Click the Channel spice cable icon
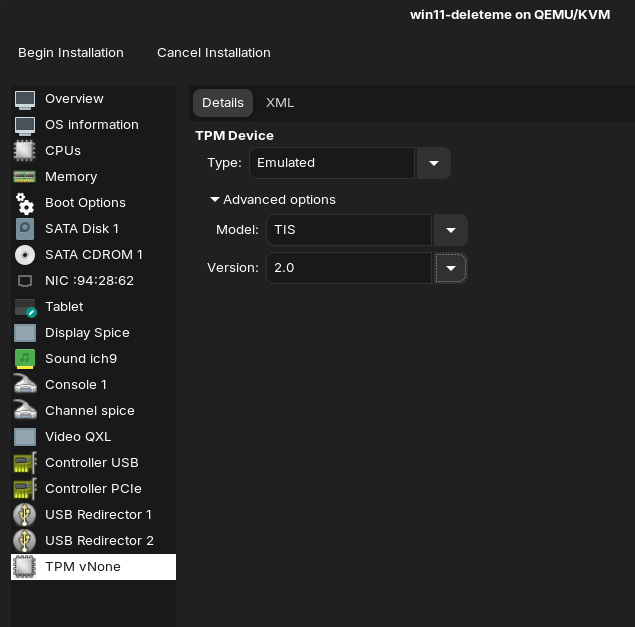This screenshot has height=627, width=635. [x=25, y=411]
